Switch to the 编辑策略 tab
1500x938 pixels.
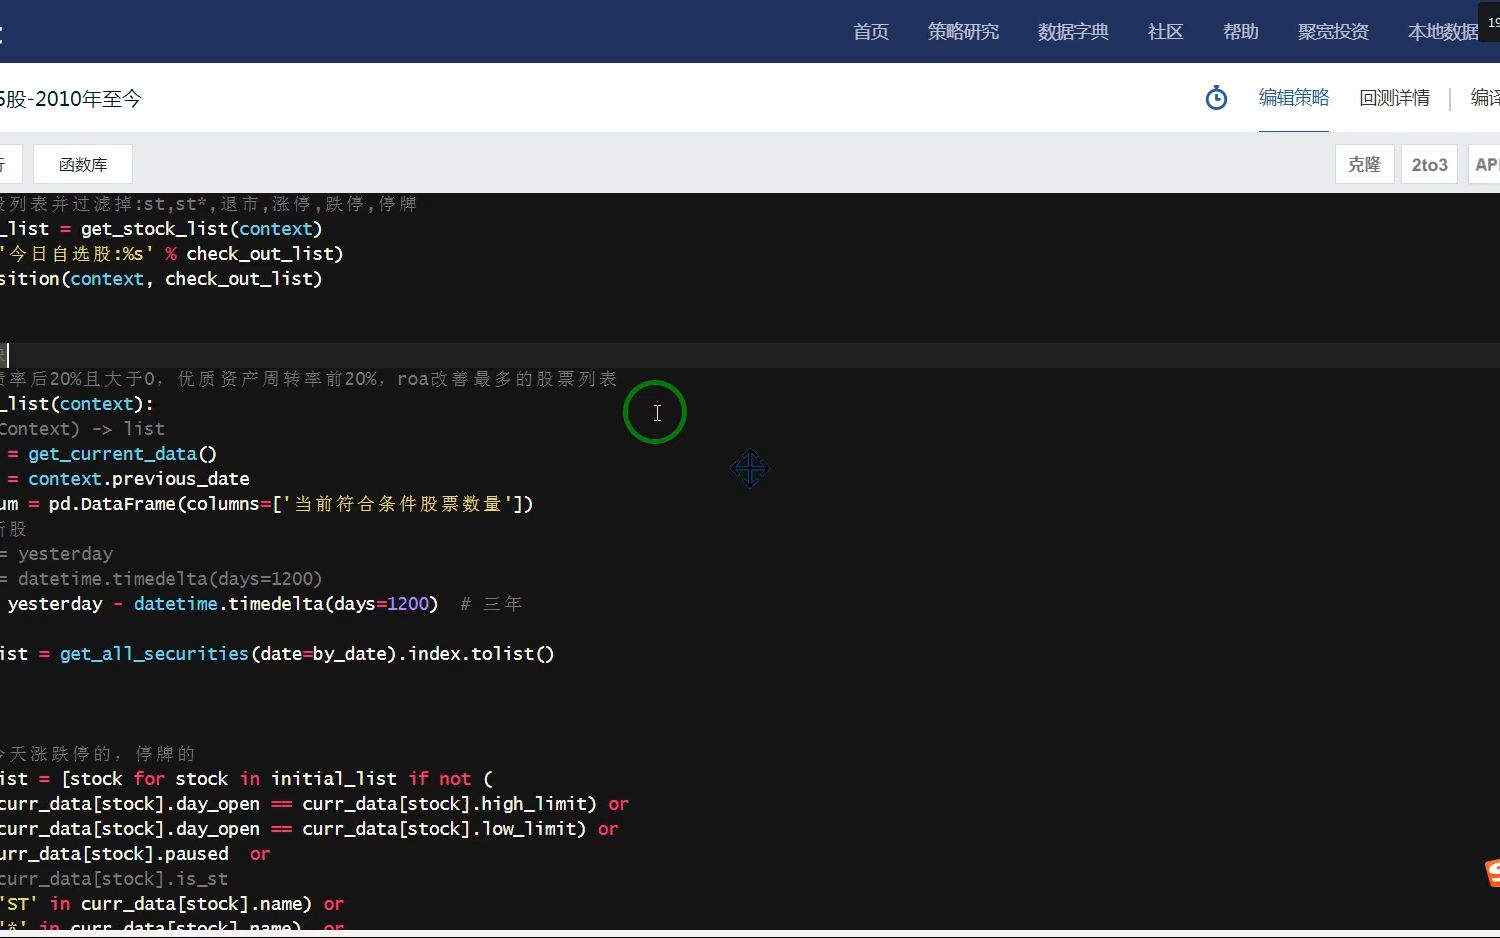tap(1294, 98)
